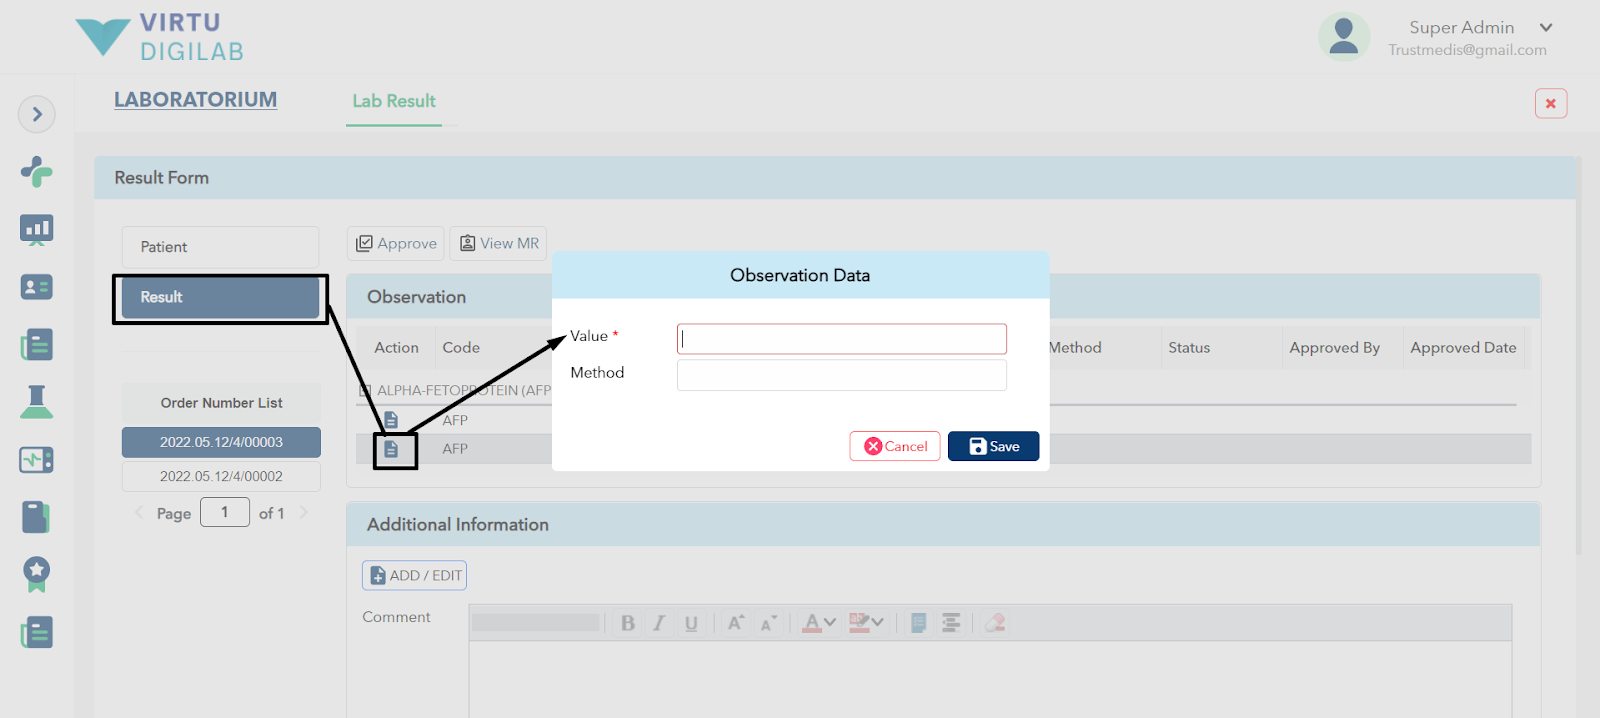Open the lab flask sidebar icon
Screen dimensions: 1600x718
37,402
